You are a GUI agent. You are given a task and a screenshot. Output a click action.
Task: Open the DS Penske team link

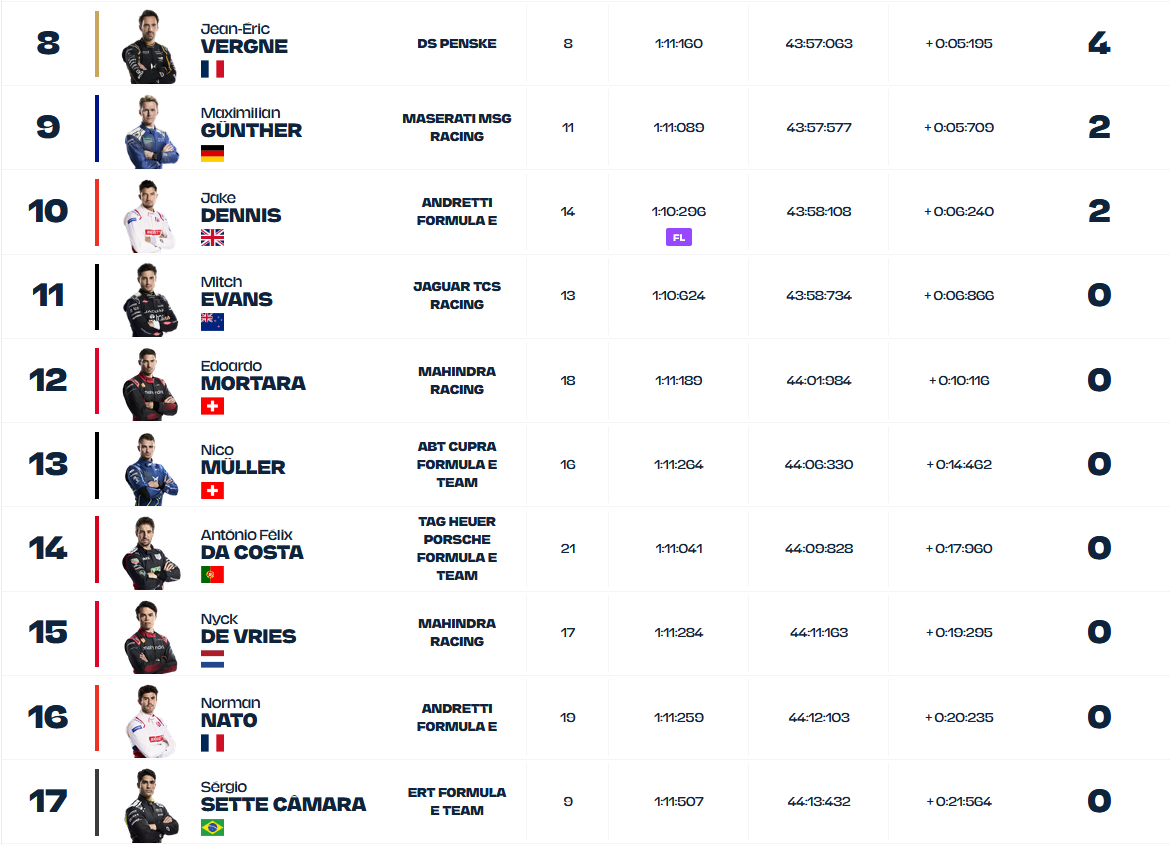[x=456, y=44]
